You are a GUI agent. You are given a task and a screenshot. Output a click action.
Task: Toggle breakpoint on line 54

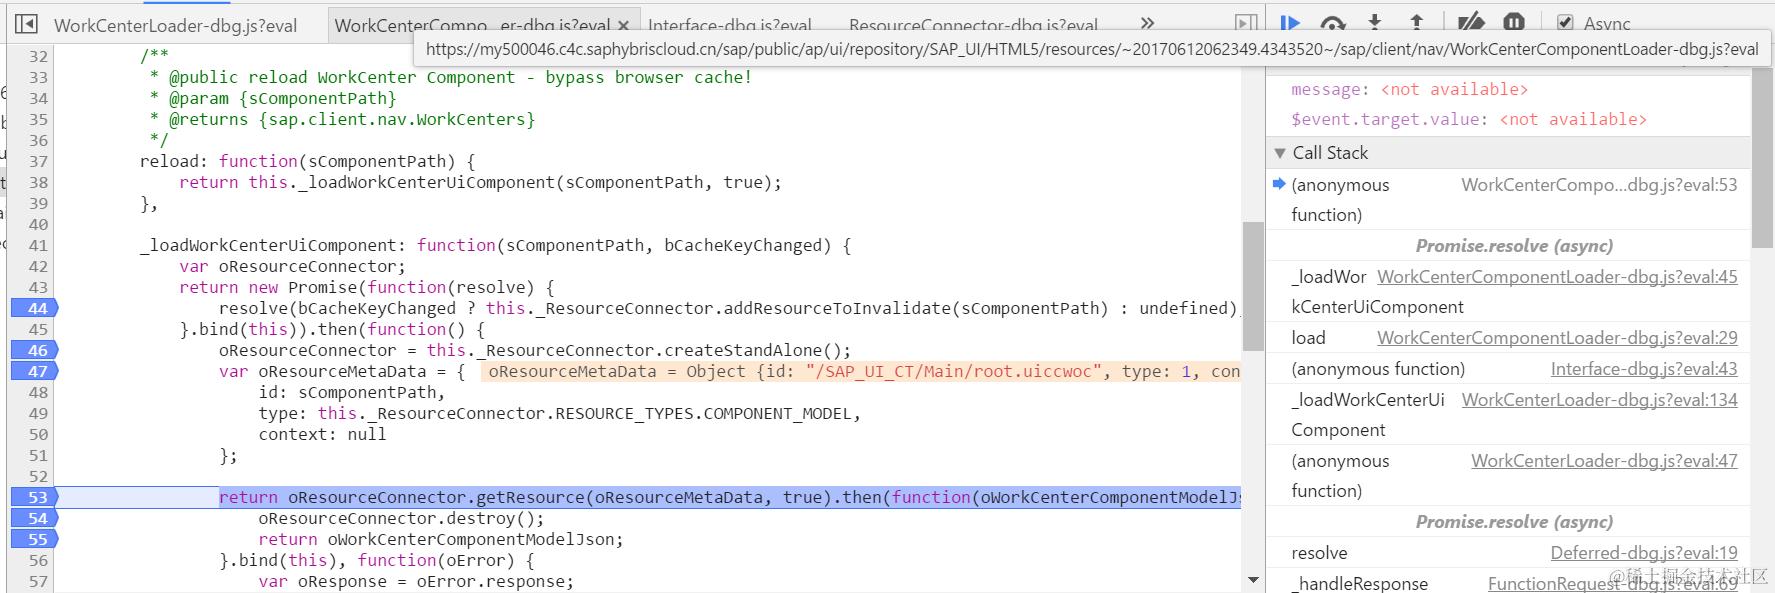tap(36, 518)
